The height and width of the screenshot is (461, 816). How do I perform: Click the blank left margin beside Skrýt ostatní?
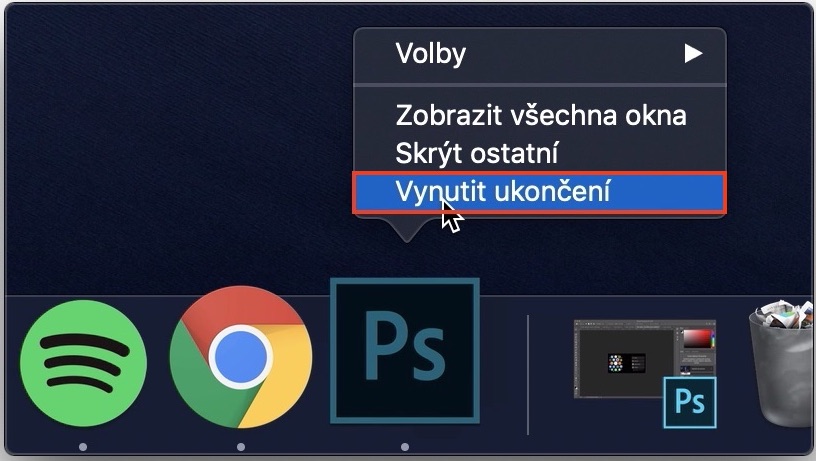(x=374, y=153)
